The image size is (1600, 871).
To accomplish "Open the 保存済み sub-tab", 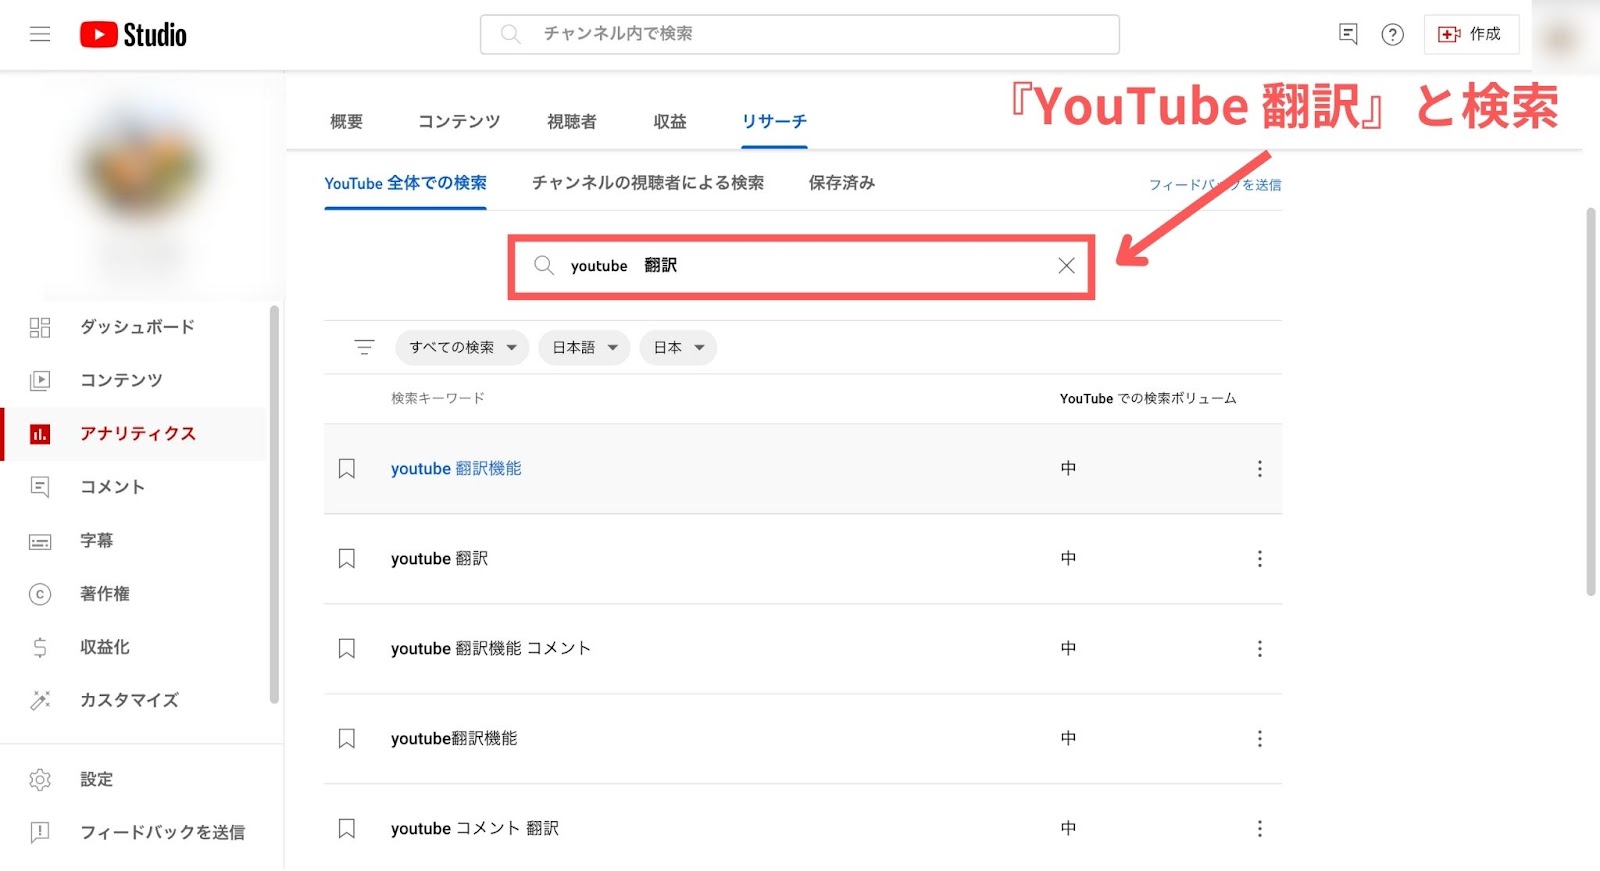I will (842, 183).
